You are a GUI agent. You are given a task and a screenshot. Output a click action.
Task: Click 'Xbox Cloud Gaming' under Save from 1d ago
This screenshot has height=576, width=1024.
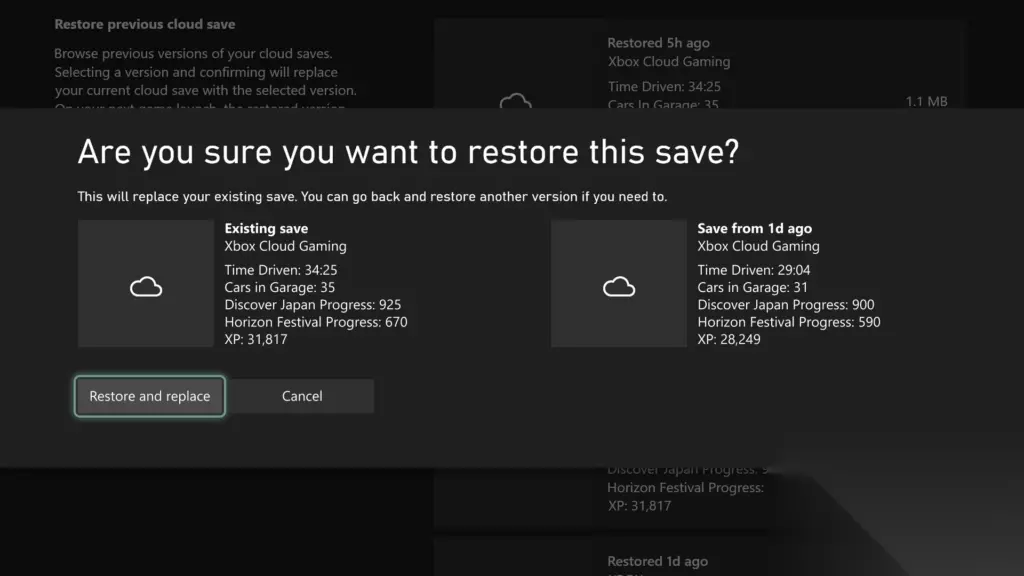point(758,246)
